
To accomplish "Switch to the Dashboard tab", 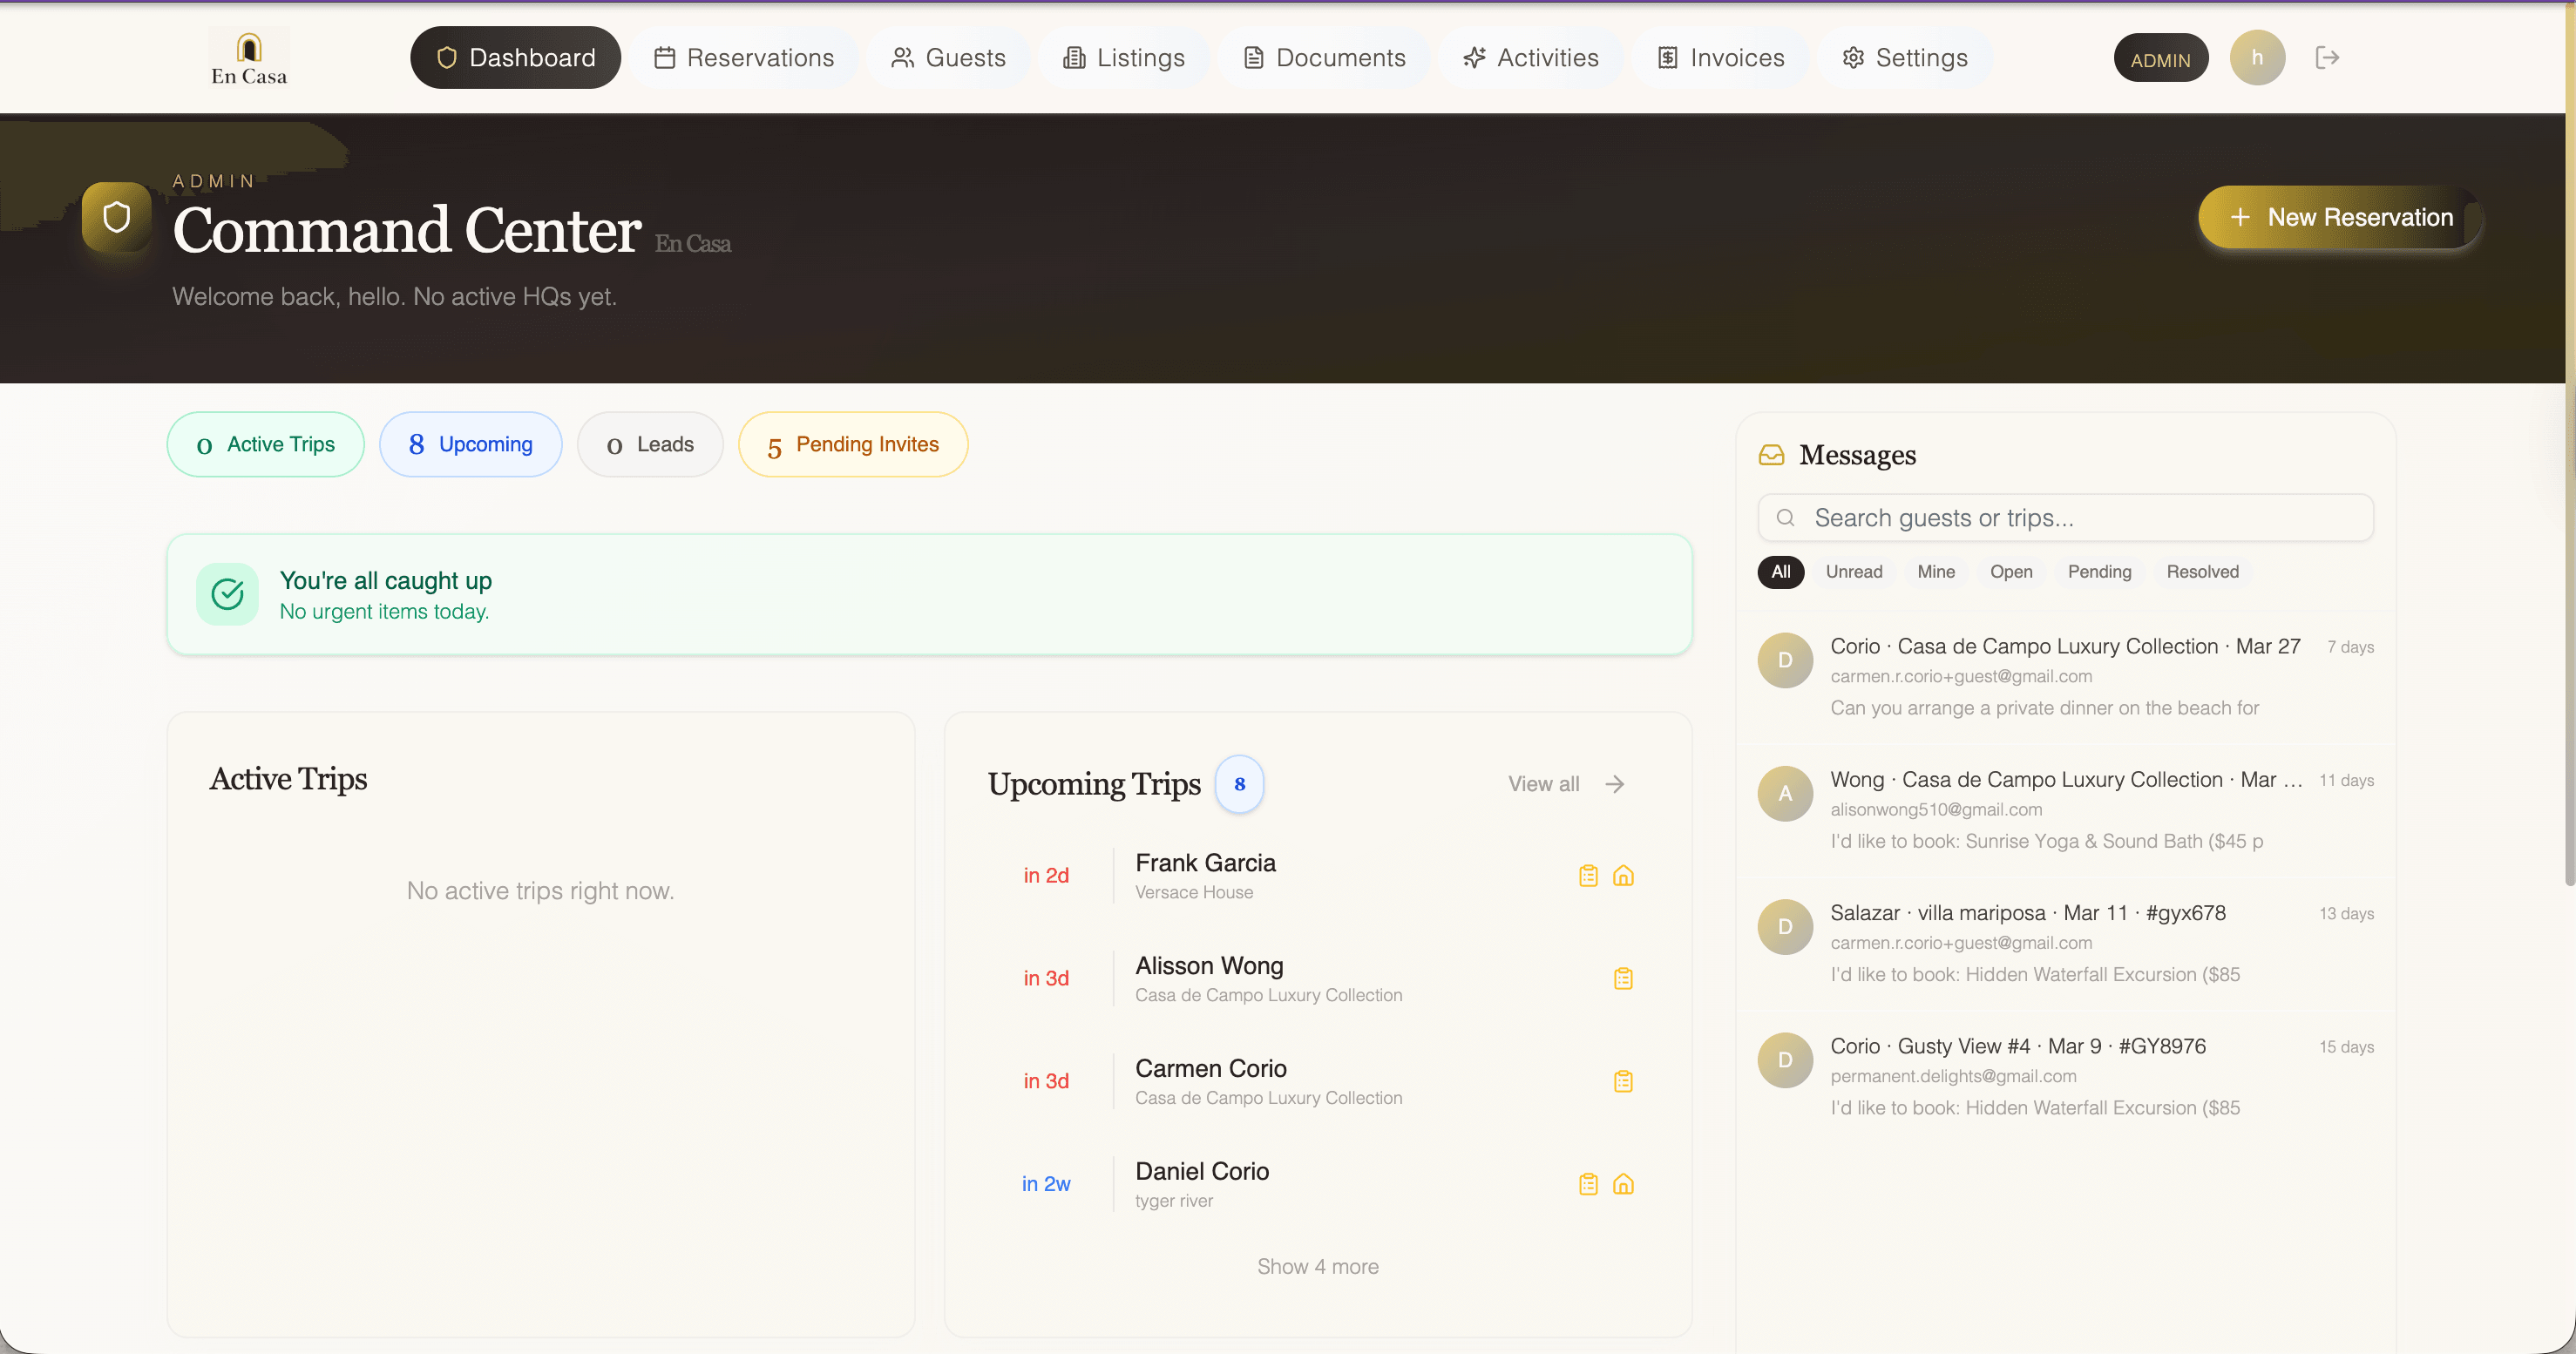I will pyautogui.click(x=514, y=57).
